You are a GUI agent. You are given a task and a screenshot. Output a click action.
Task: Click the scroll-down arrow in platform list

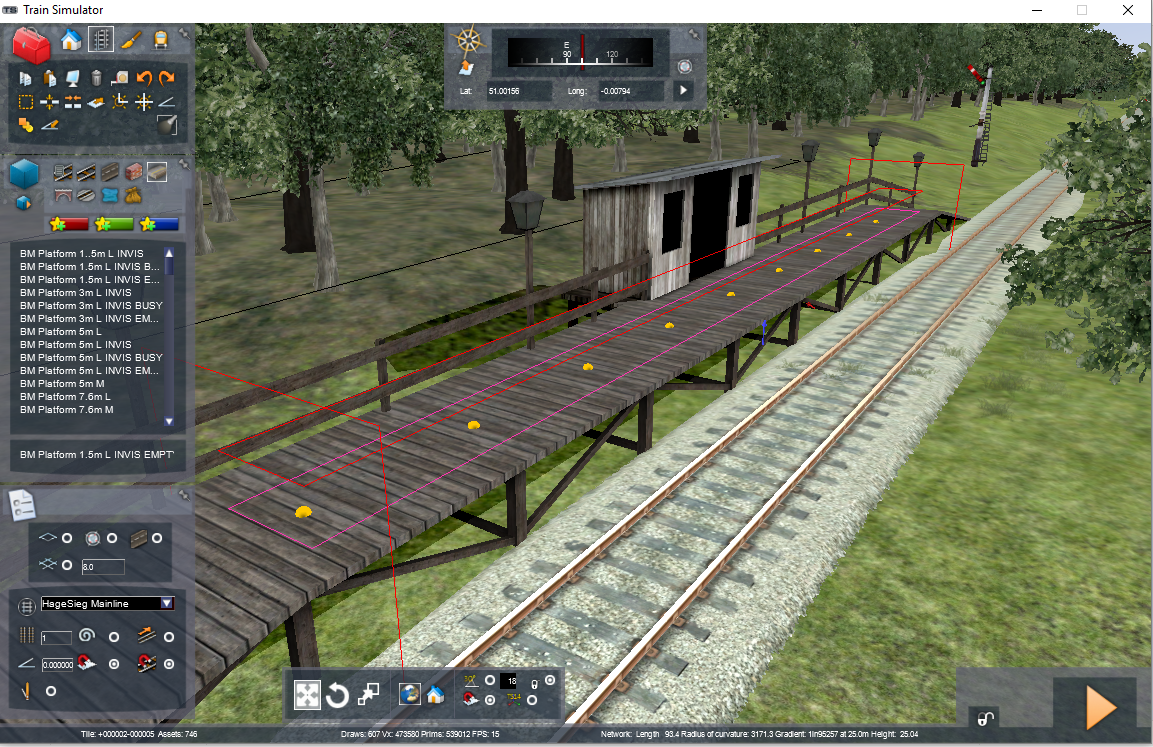click(x=169, y=422)
